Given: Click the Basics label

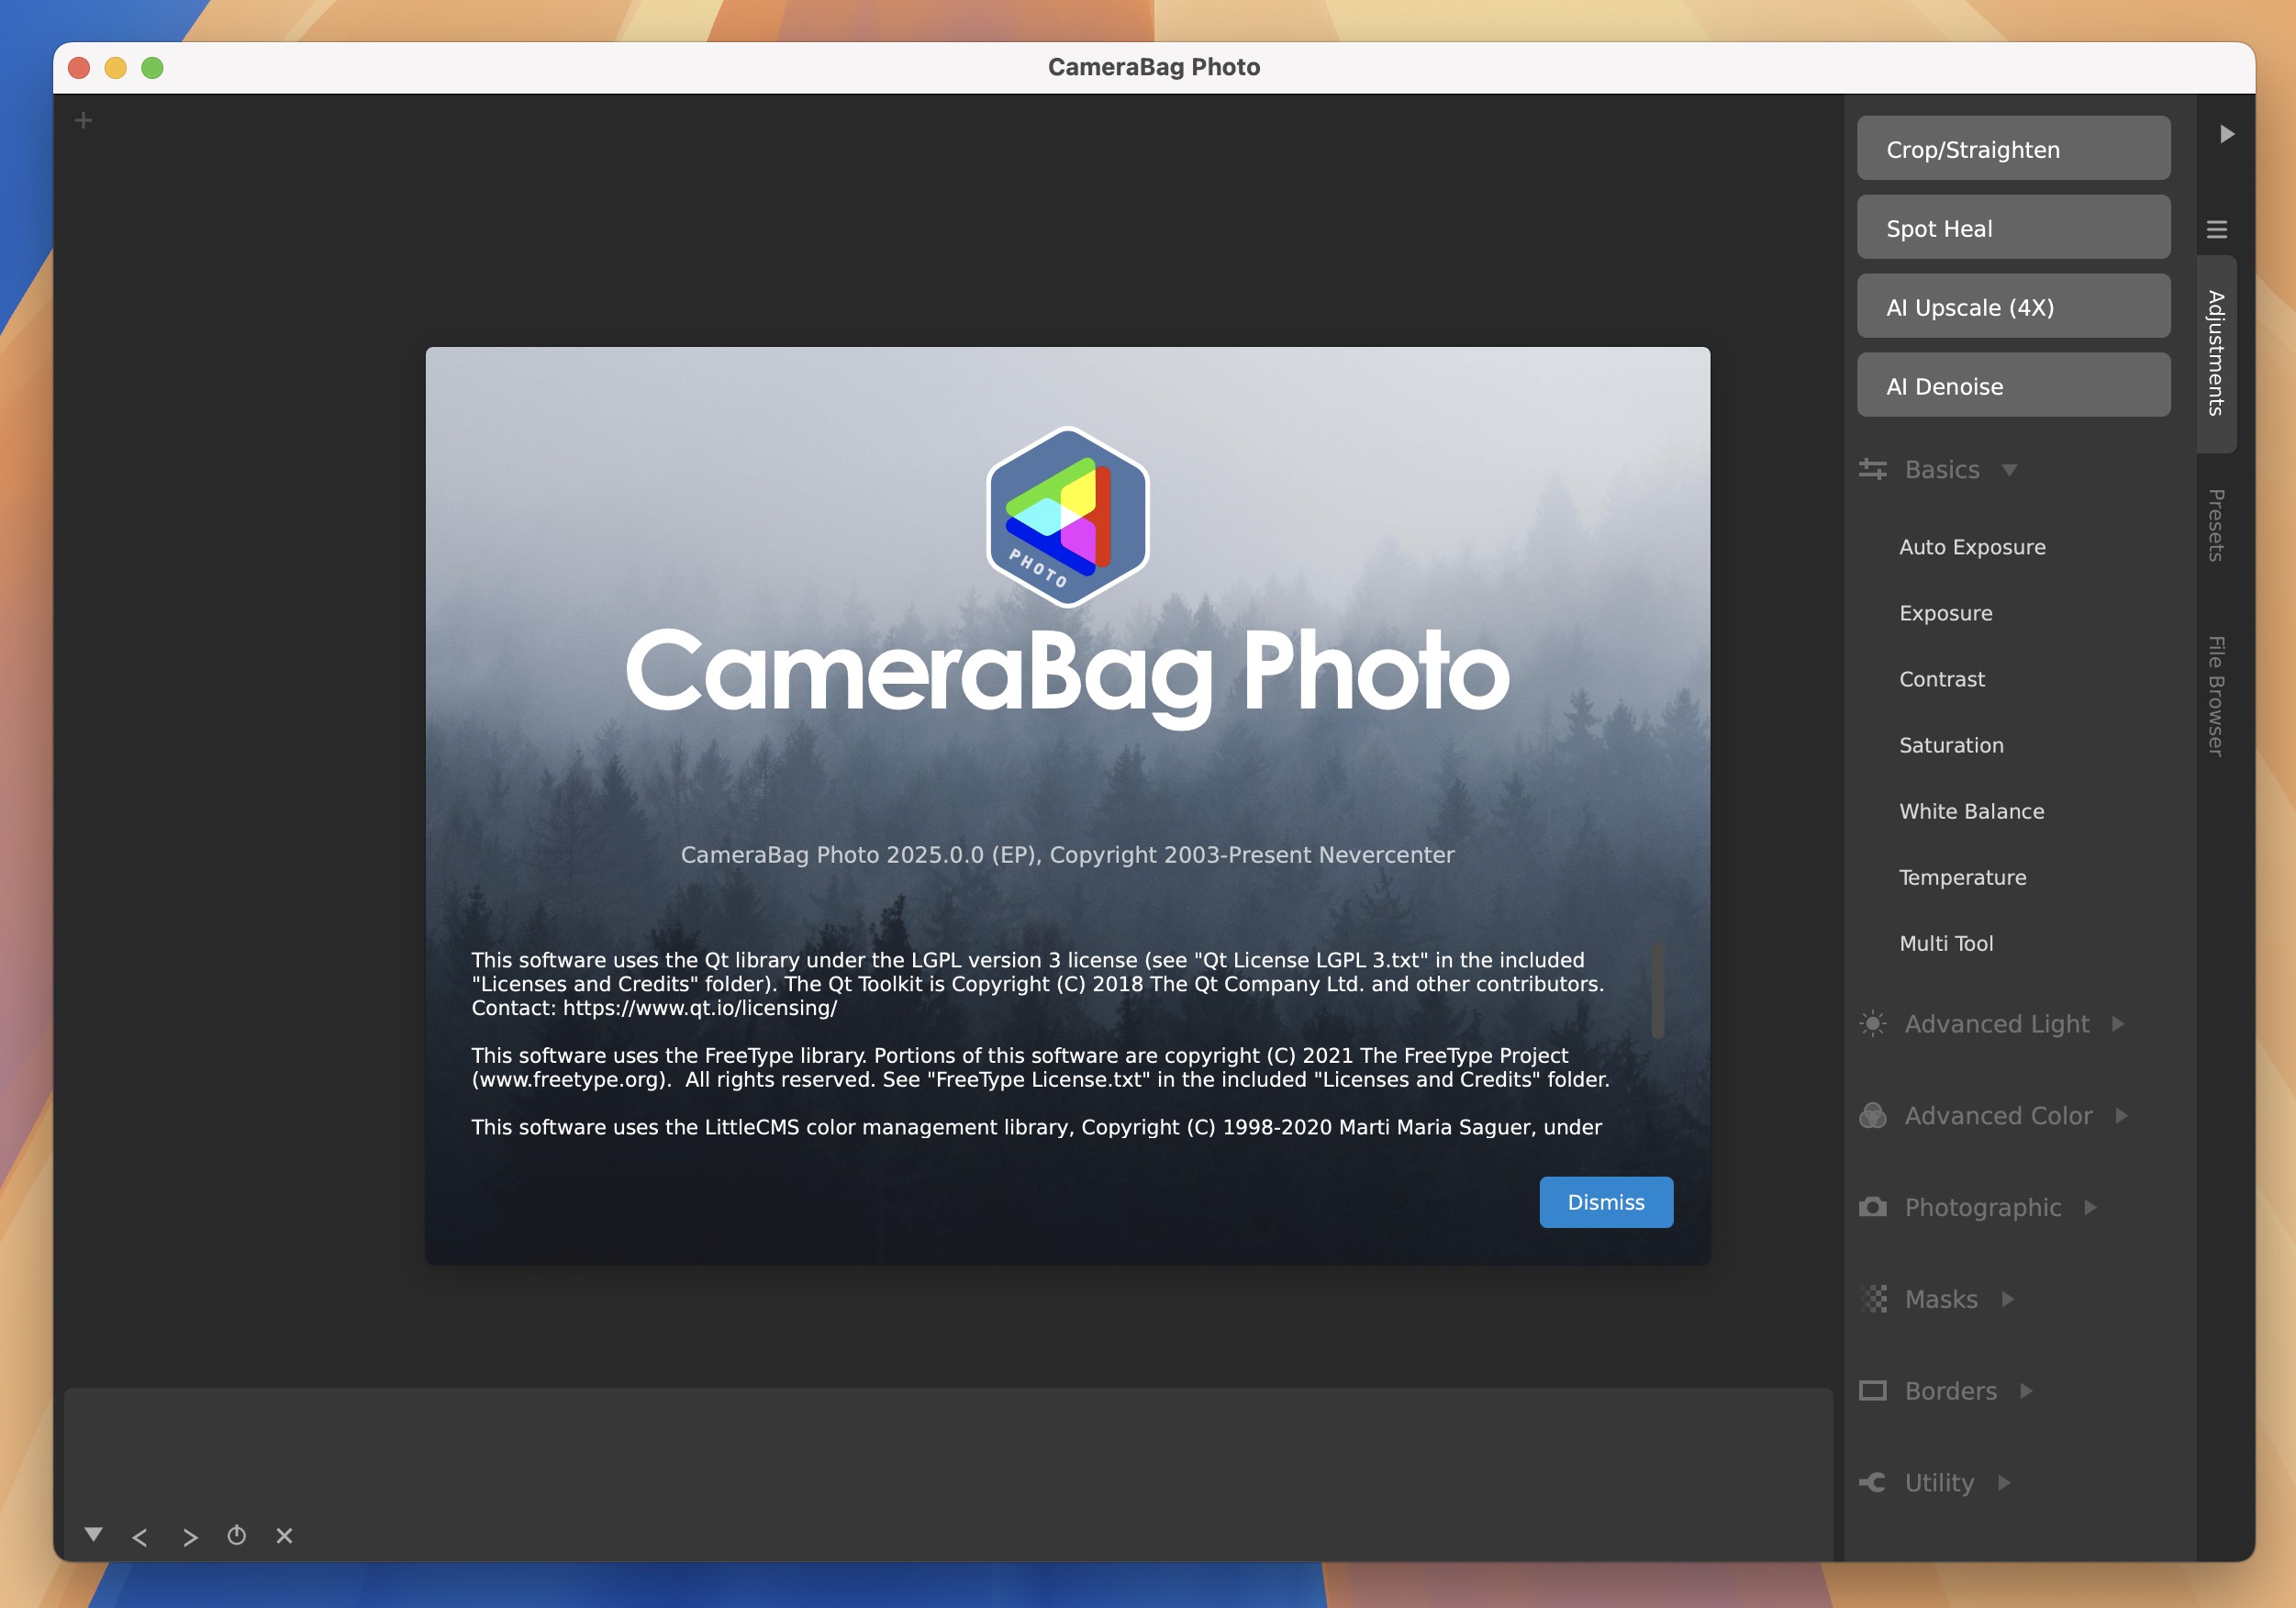Looking at the screenshot, I should coord(1942,469).
